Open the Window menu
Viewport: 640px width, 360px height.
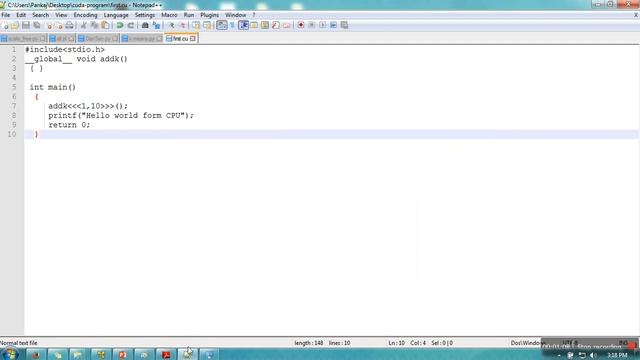(x=236, y=15)
